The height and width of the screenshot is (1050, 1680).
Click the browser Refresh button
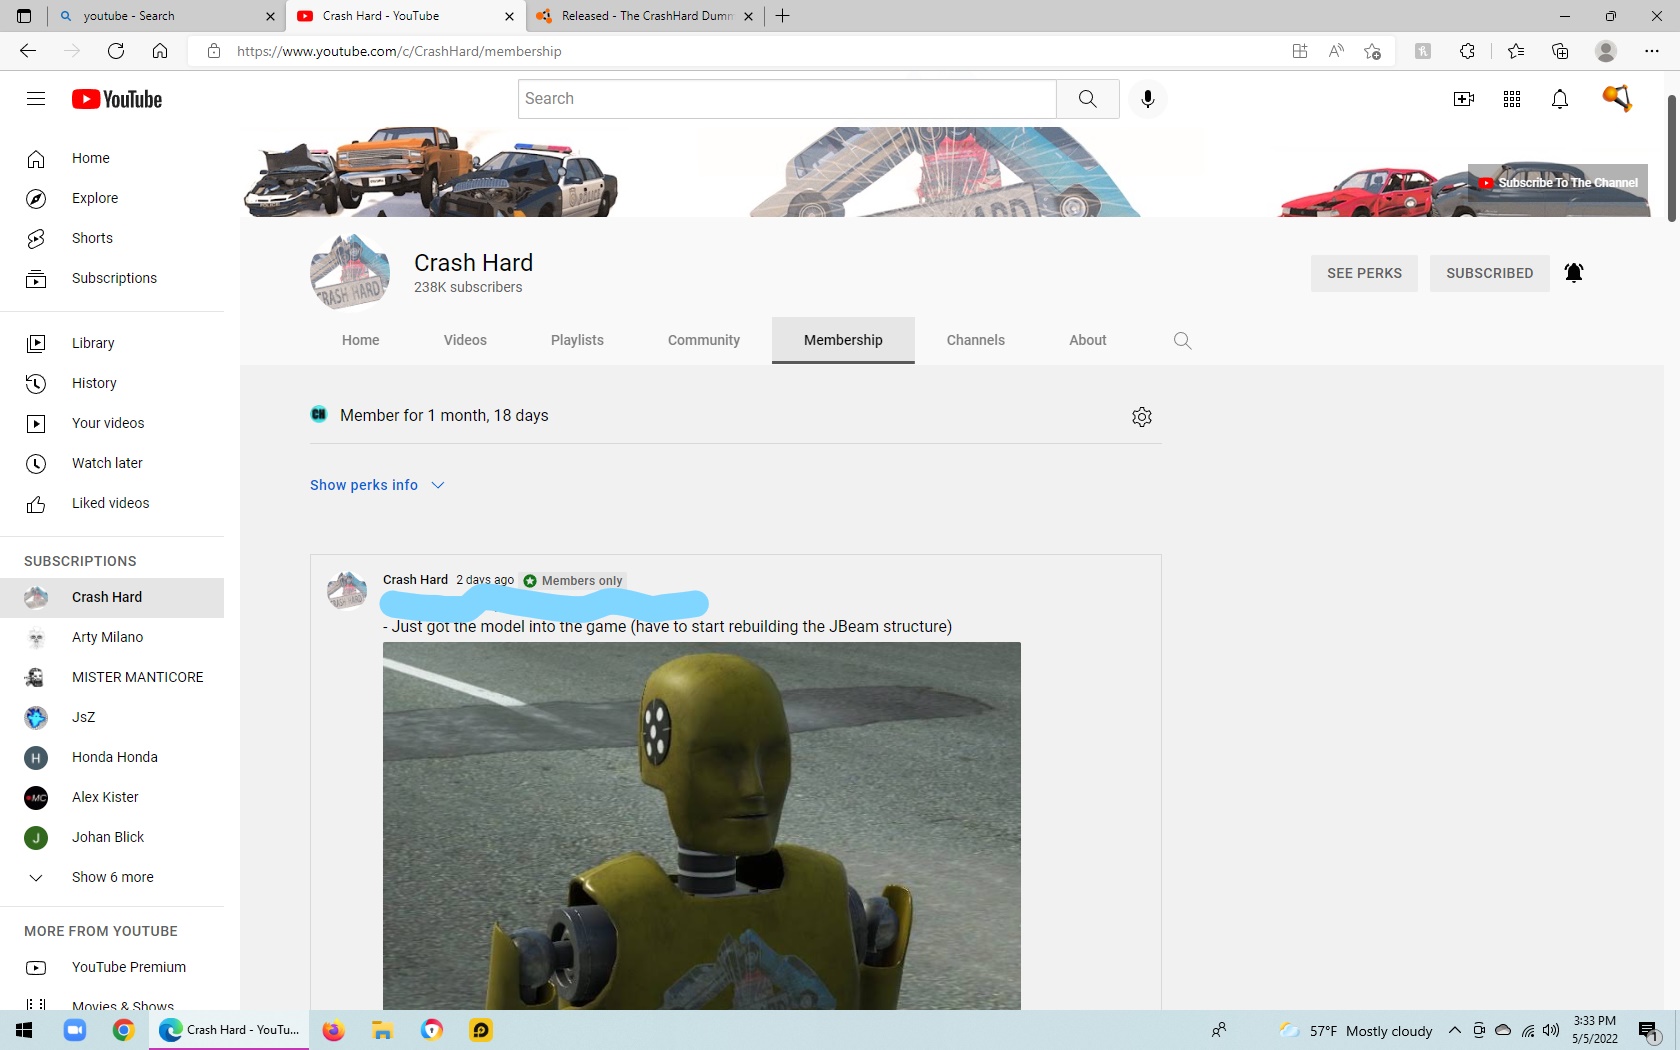116,51
